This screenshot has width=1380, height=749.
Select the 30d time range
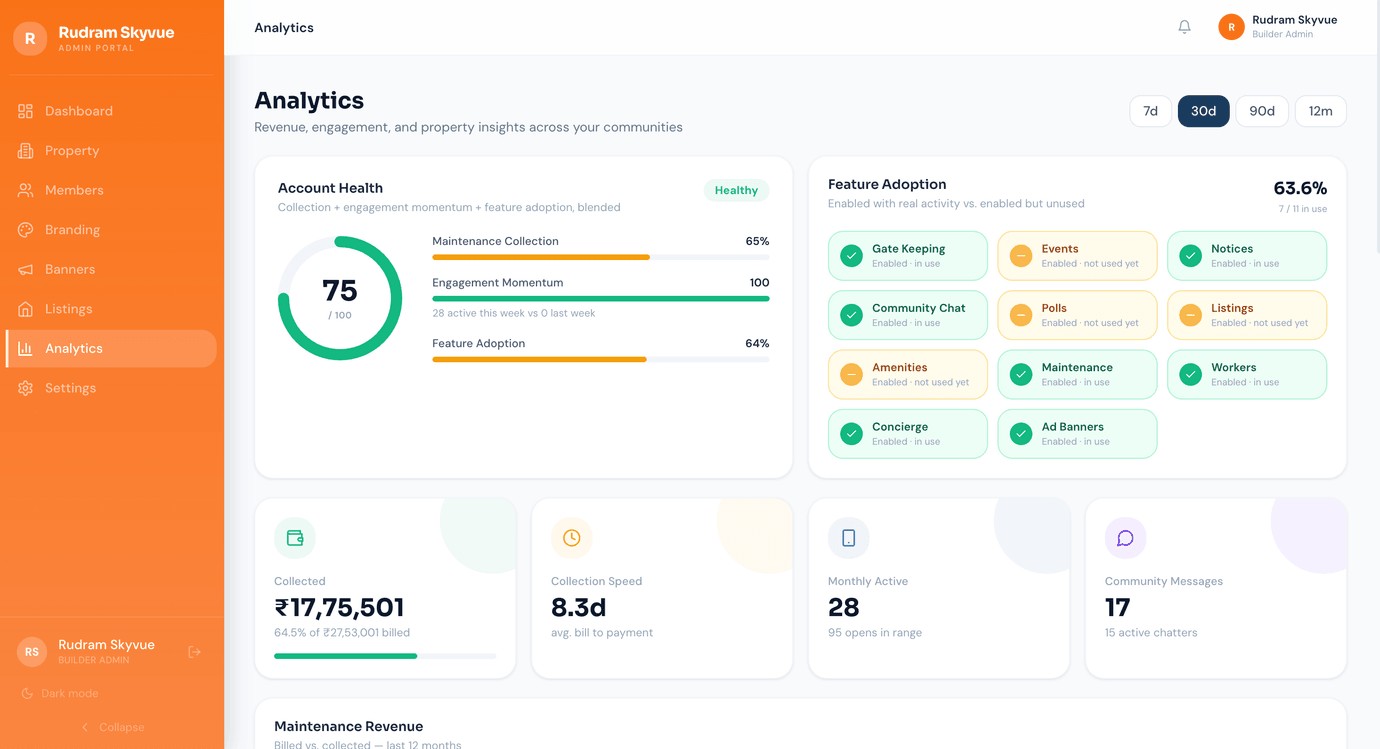pos(1203,111)
